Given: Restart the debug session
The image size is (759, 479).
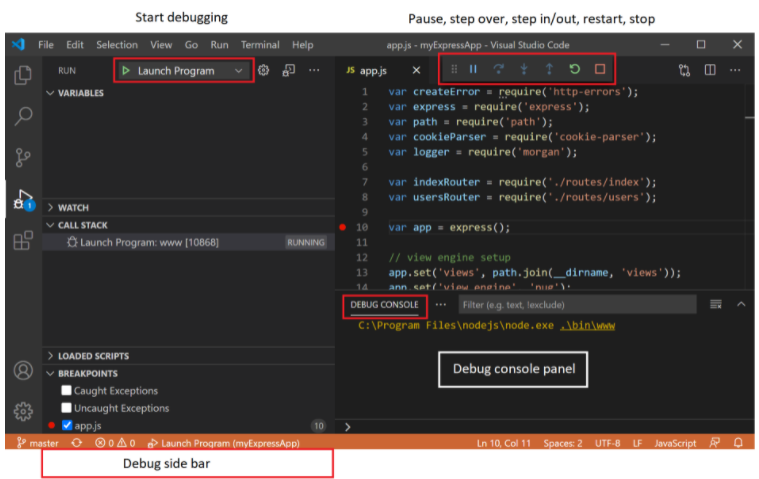Looking at the screenshot, I should [x=575, y=69].
